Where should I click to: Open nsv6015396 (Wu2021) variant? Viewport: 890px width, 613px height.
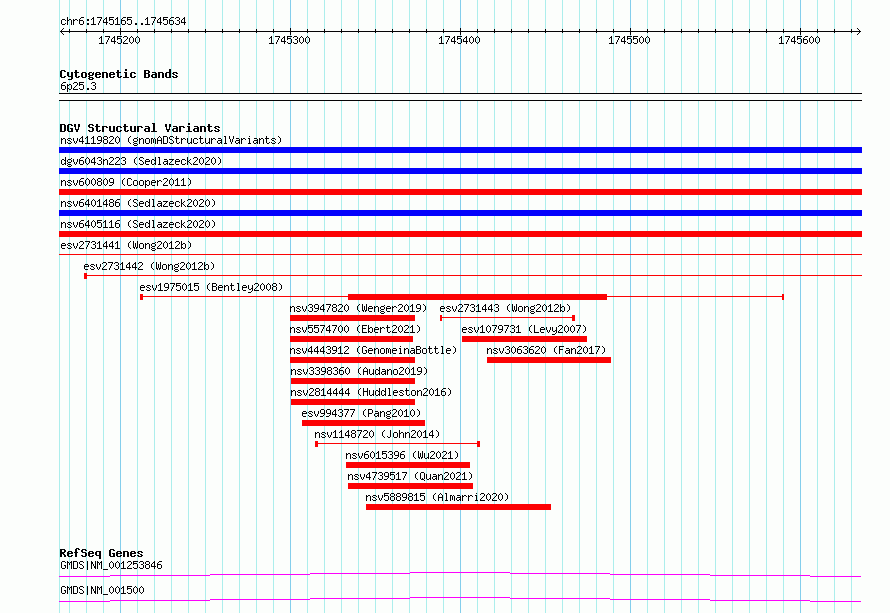coord(402,455)
